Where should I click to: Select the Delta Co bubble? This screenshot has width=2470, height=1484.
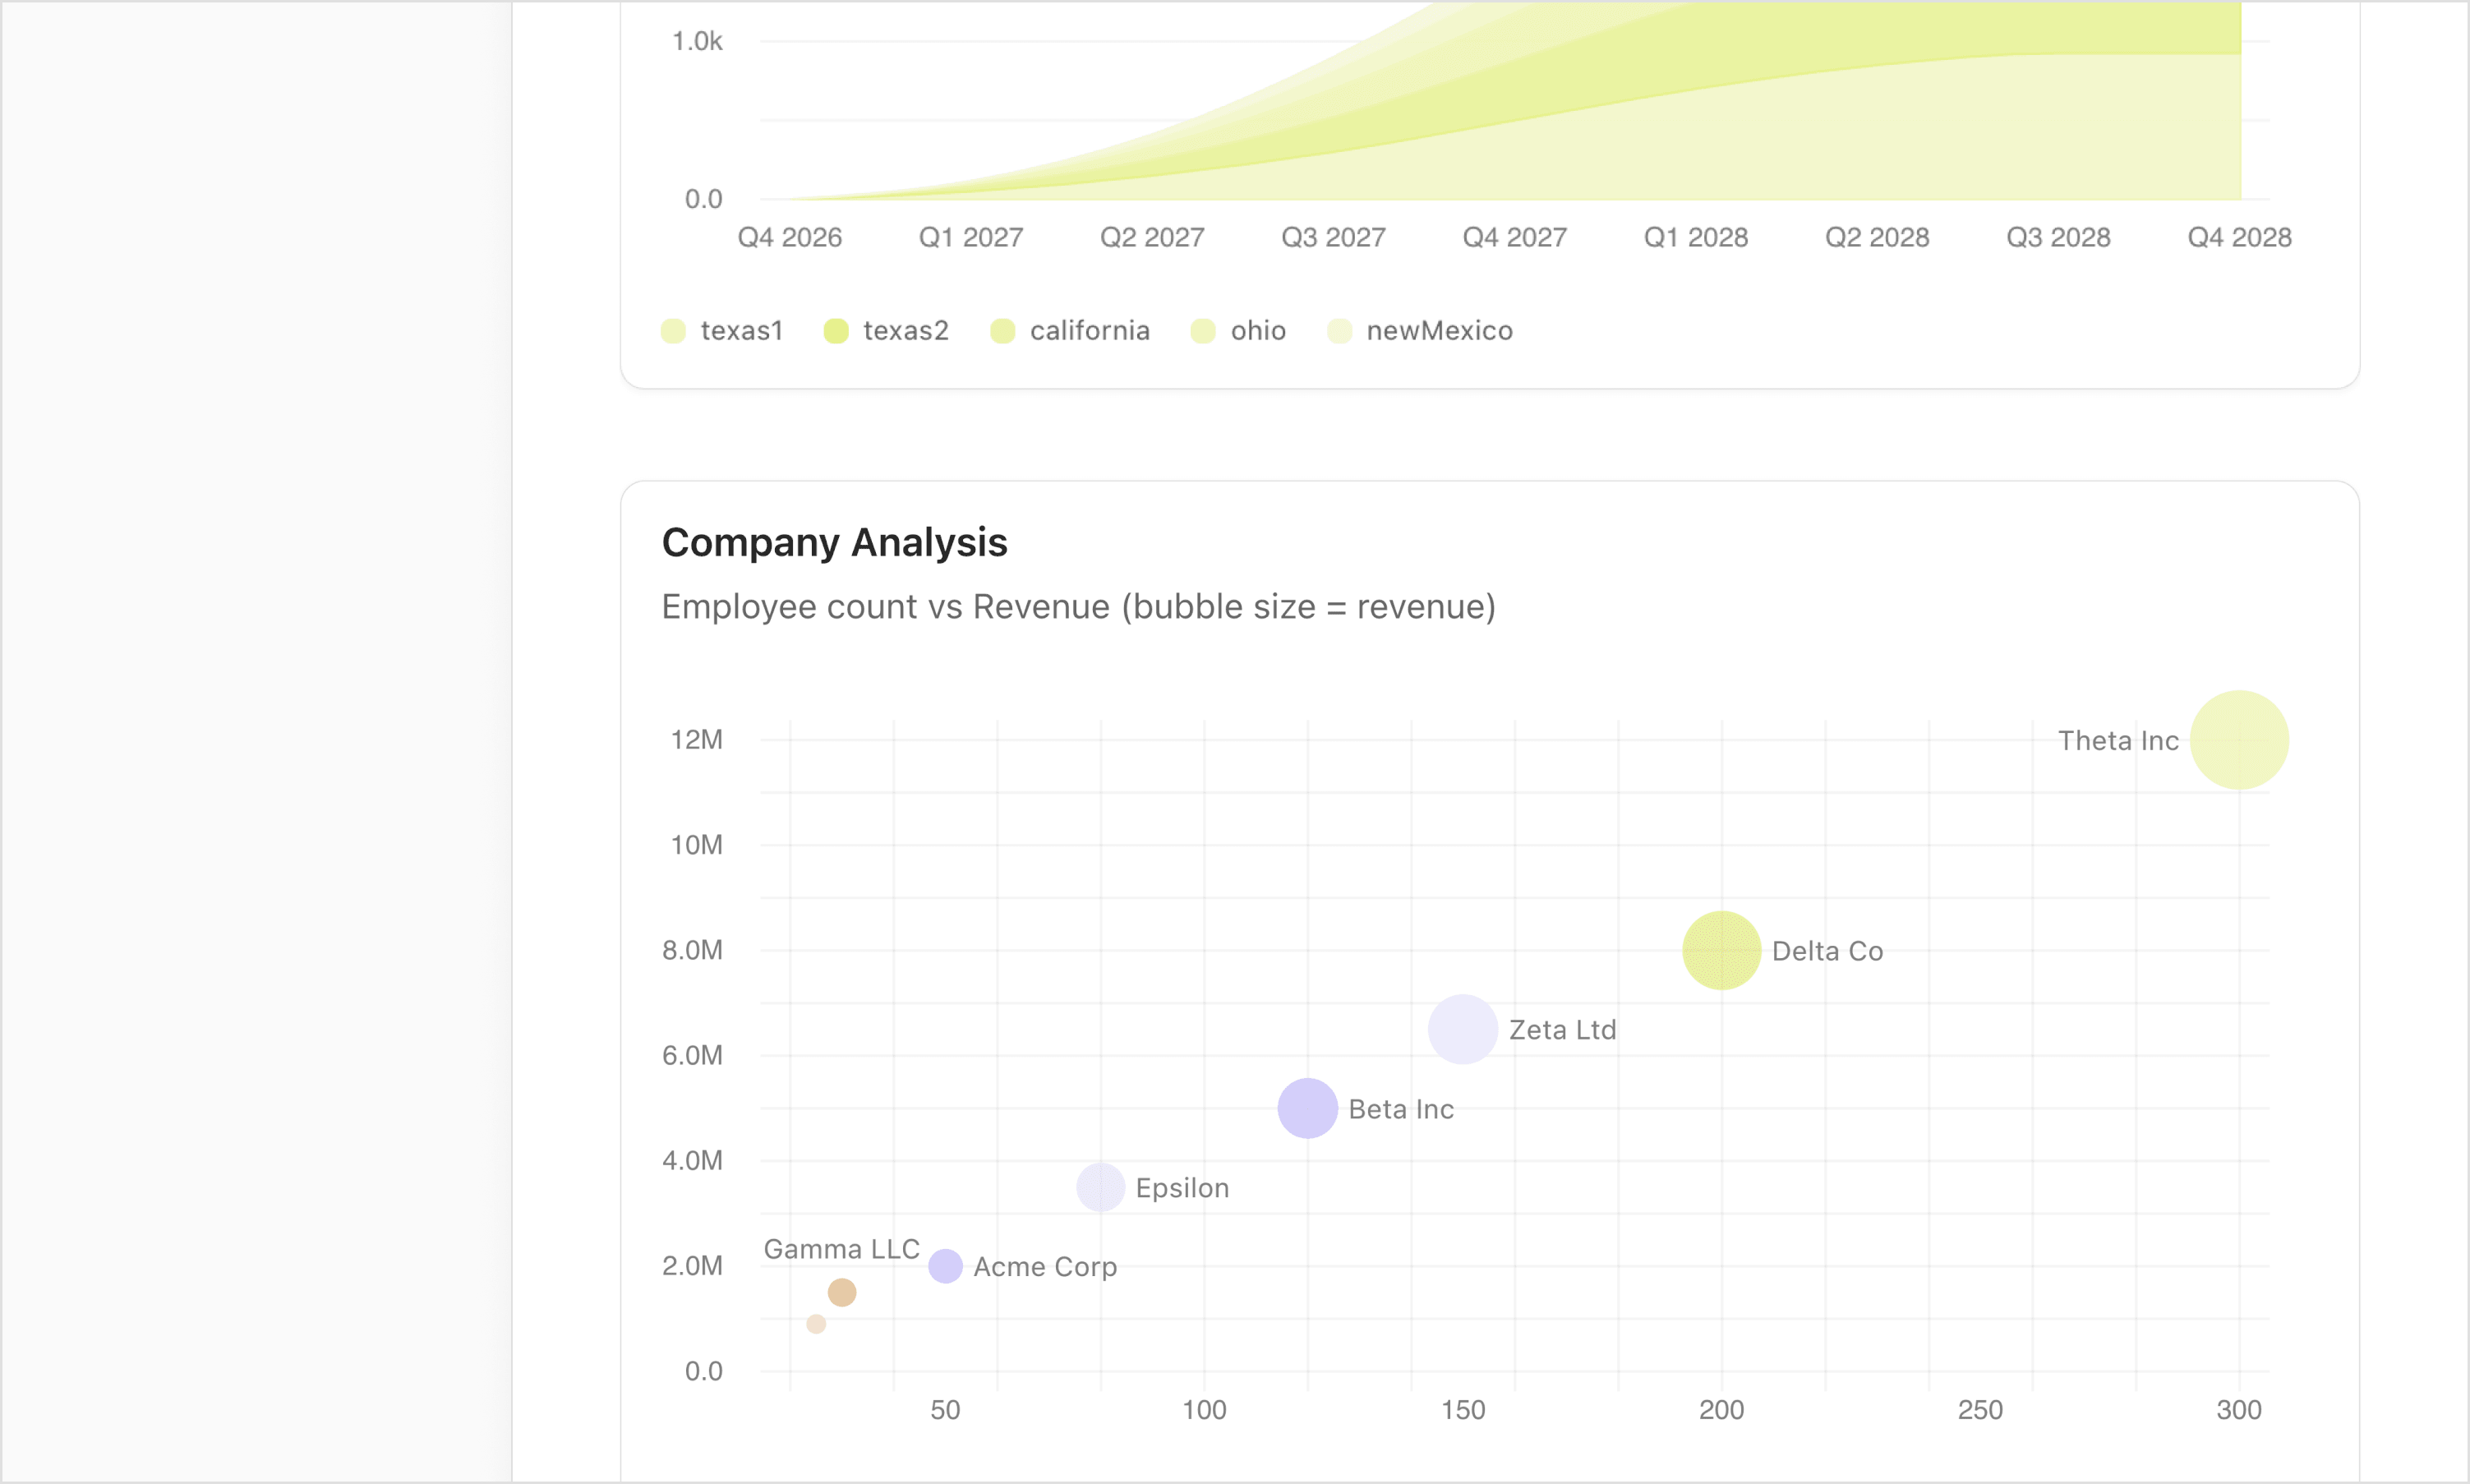pos(1721,950)
